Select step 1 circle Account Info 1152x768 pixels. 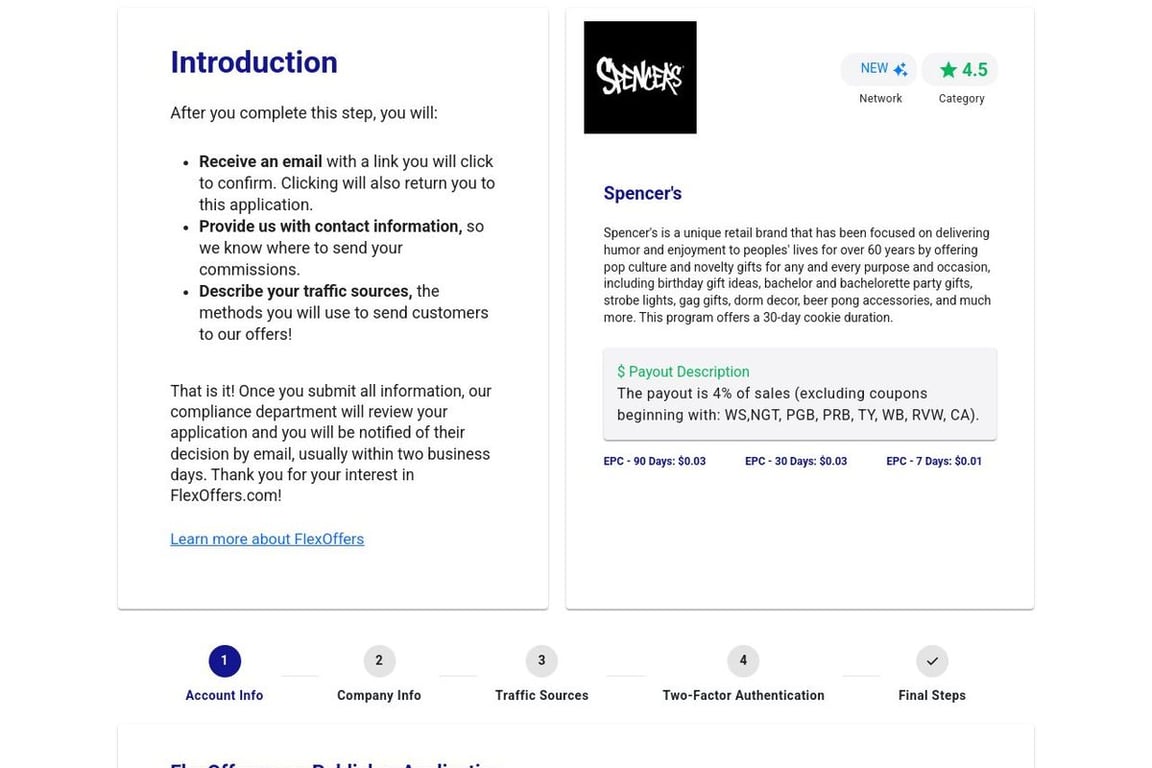[x=224, y=661]
